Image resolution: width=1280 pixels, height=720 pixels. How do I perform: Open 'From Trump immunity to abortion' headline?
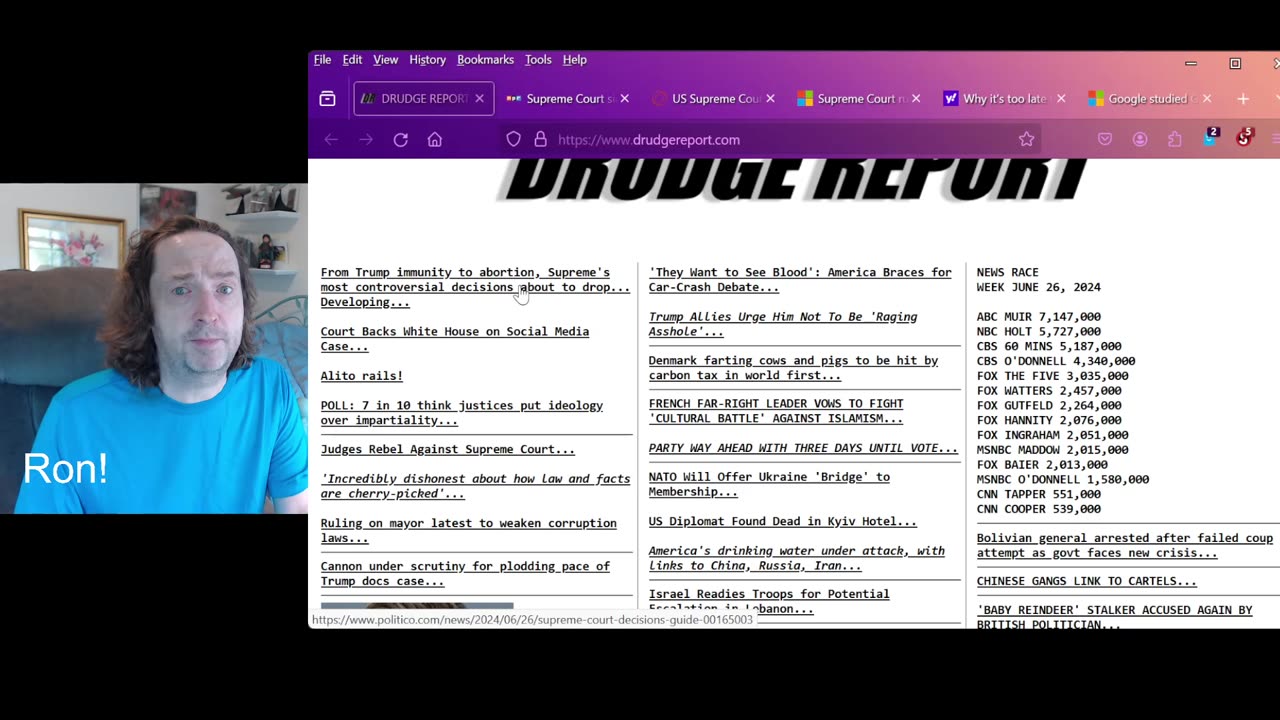475,287
